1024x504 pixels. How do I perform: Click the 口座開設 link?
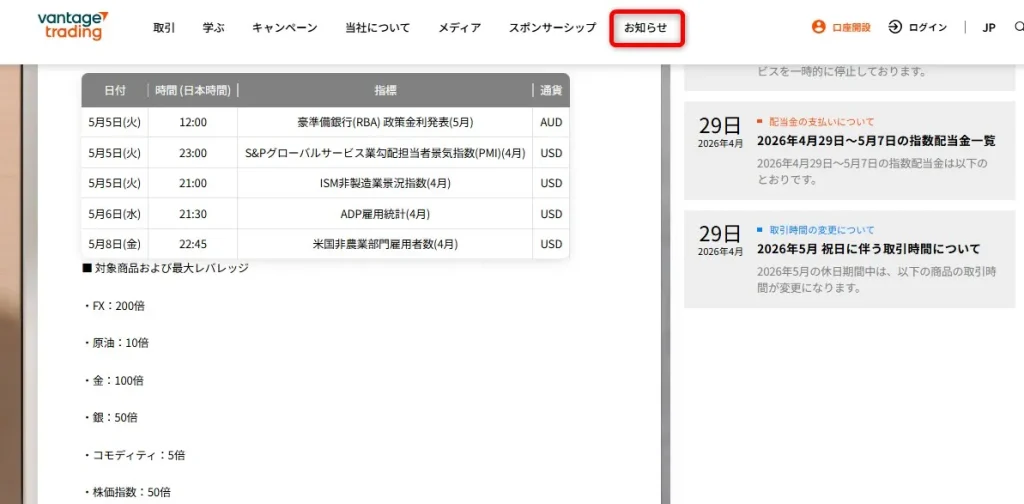click(x=852, y=27)
